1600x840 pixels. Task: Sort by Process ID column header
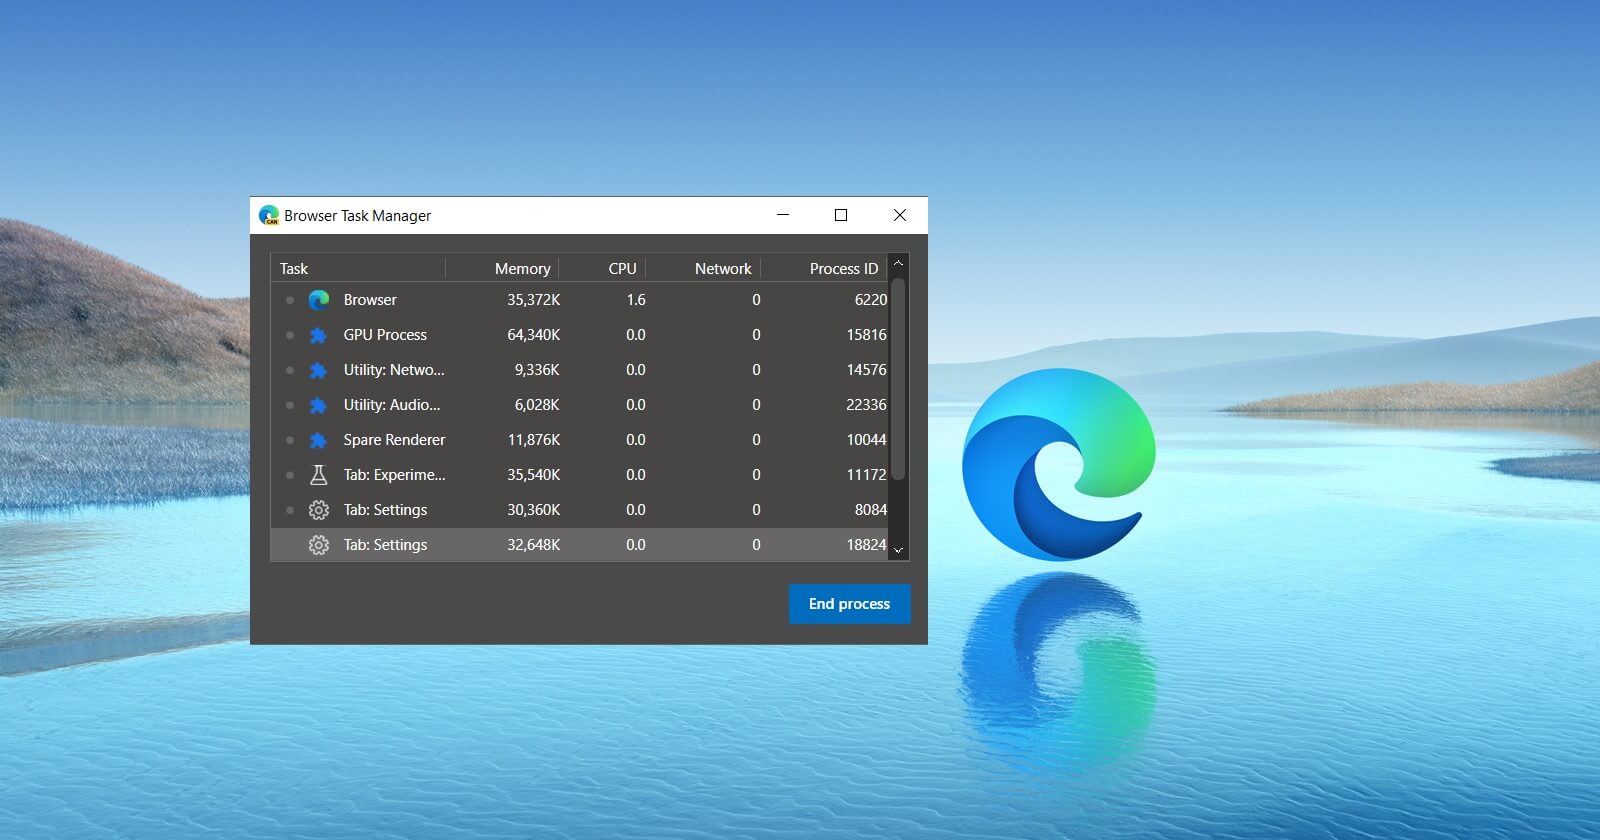click(x=843, y=268)
